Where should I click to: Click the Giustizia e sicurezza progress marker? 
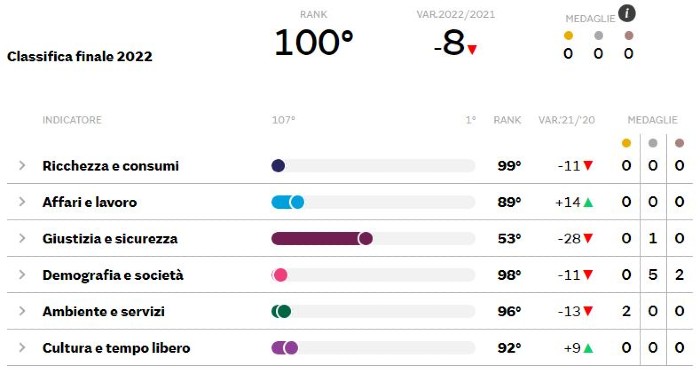365,239
